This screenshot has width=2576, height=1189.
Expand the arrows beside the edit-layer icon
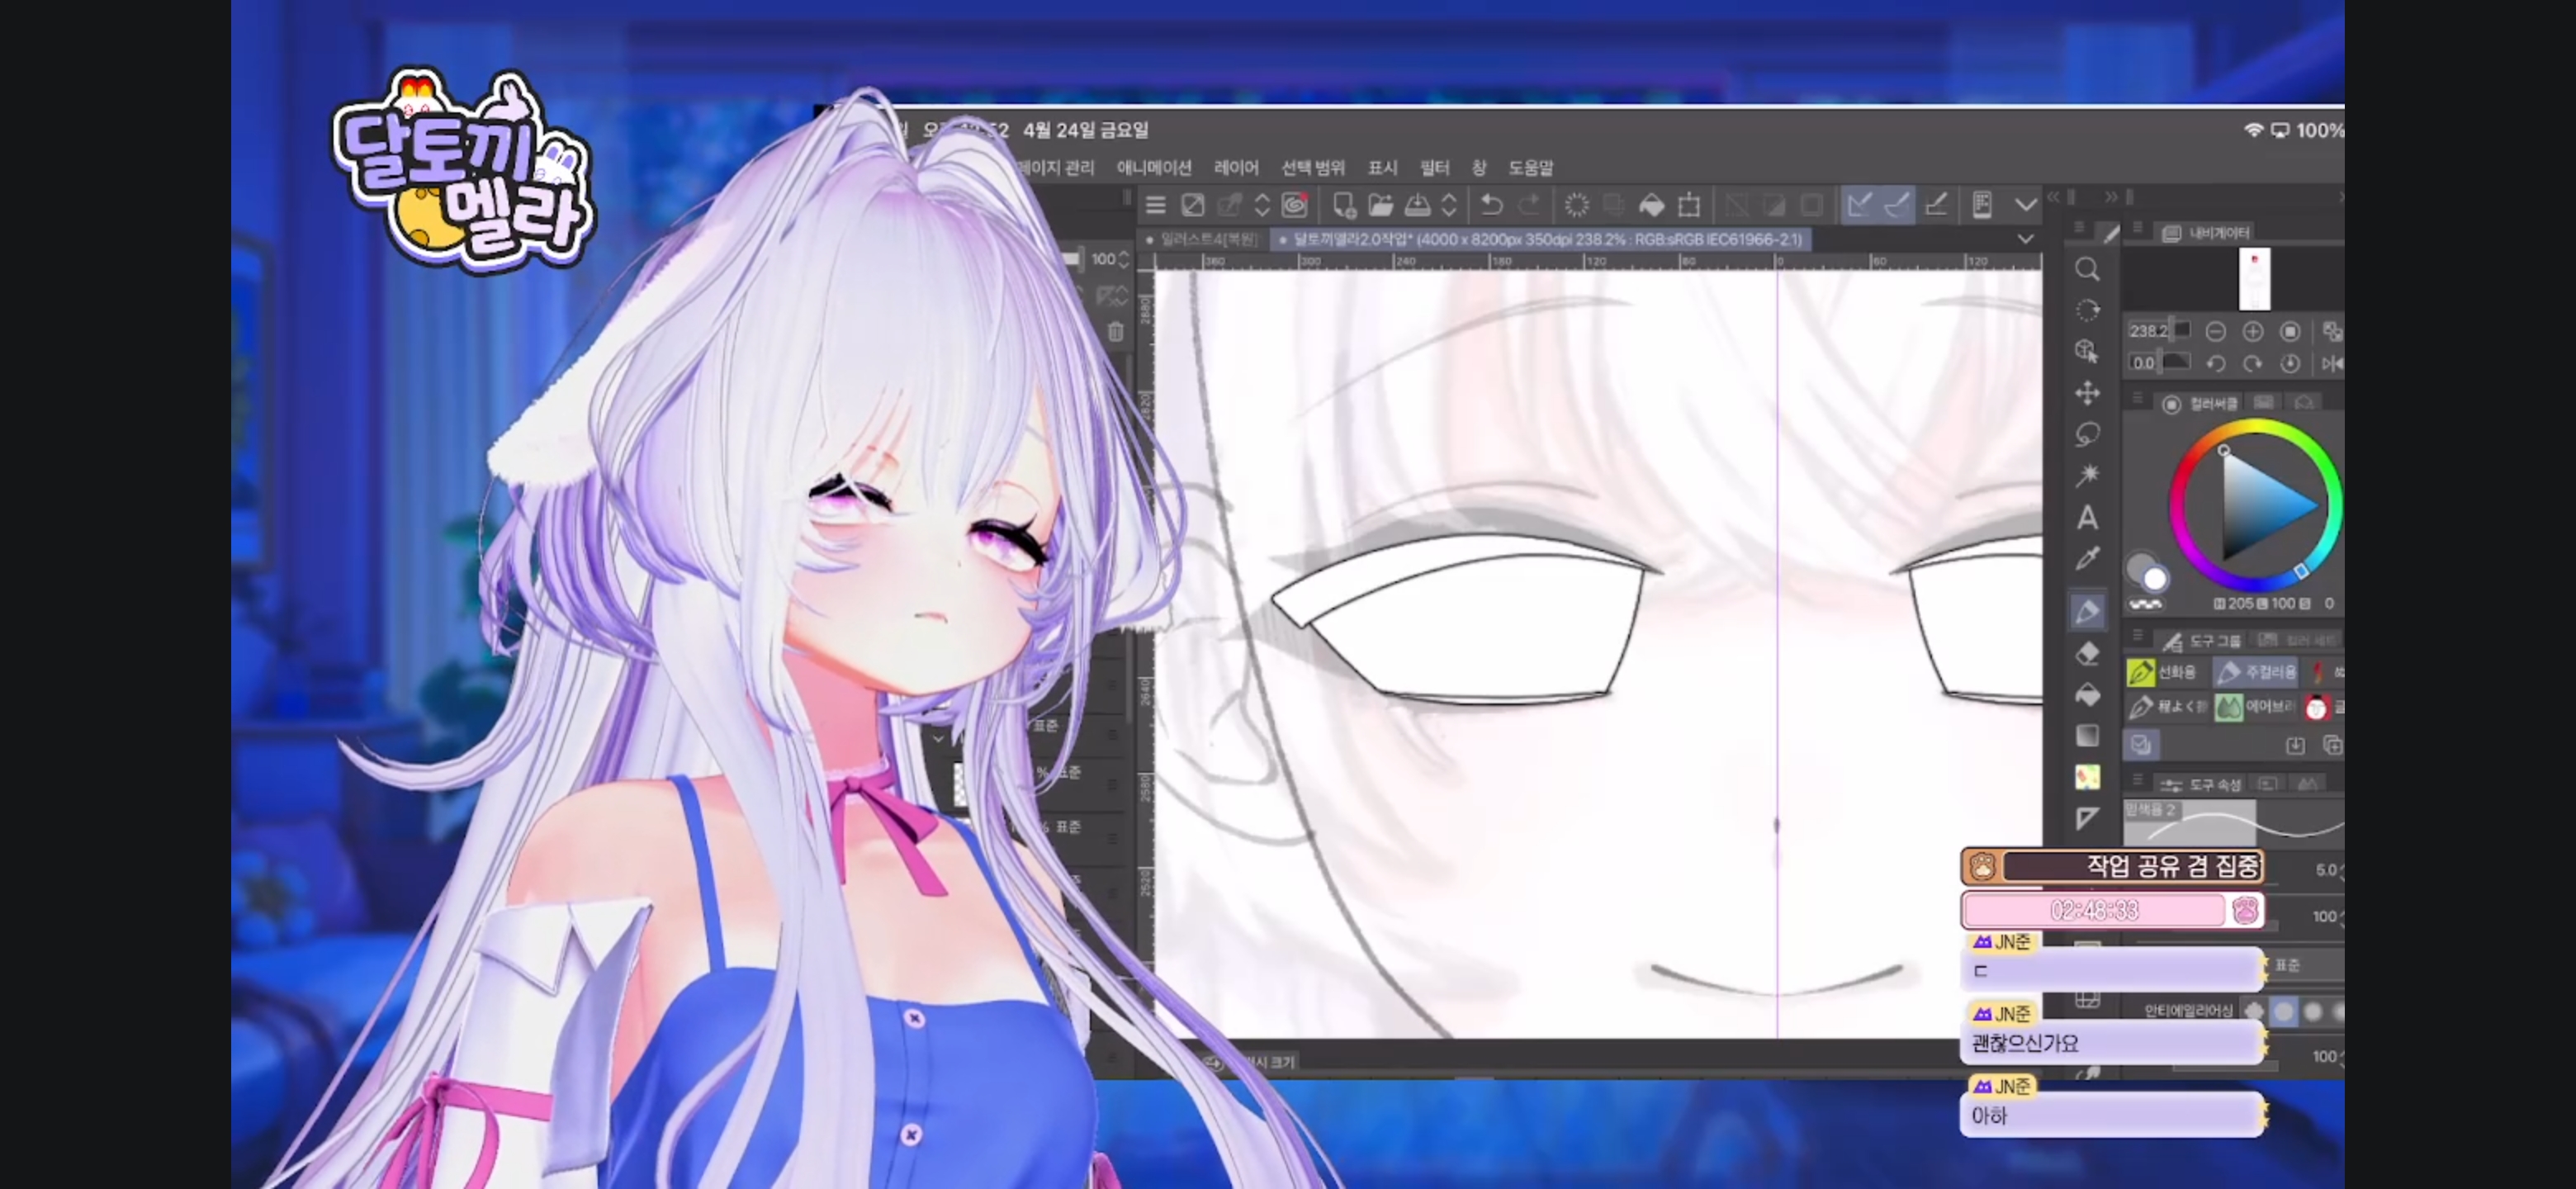(x=1262, y=205)
